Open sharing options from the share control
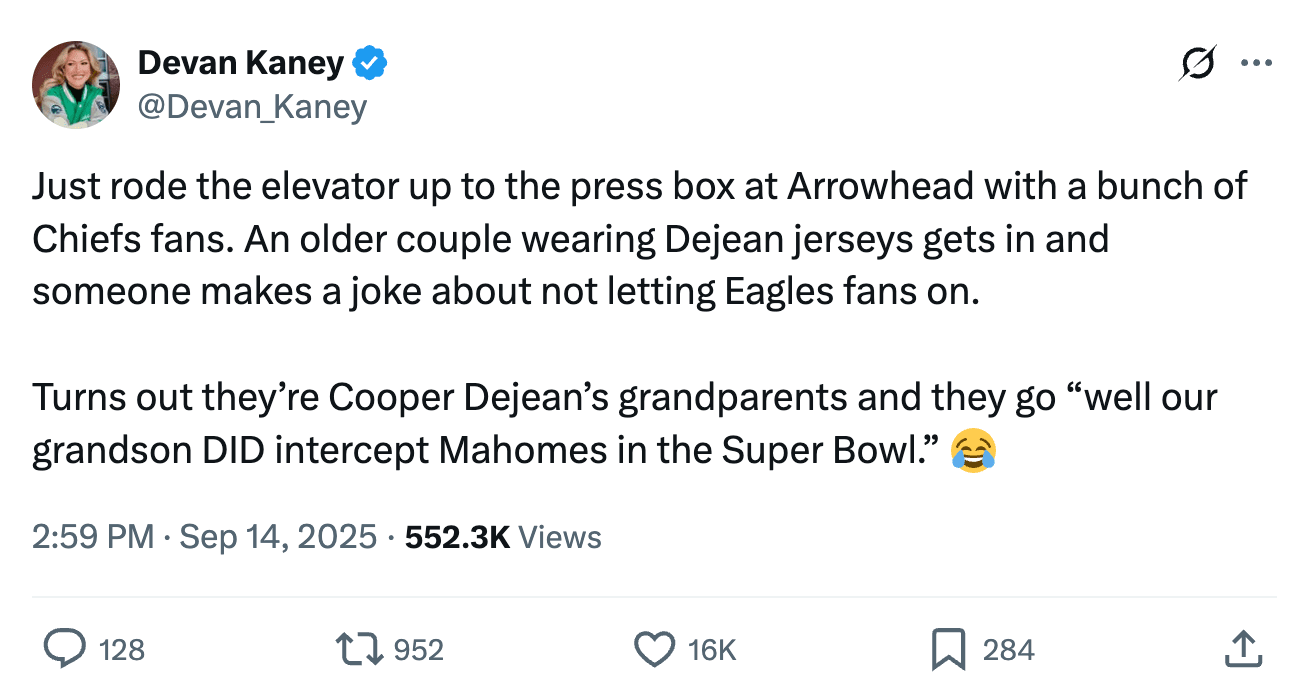This screenshot has height=694, width=1312. click(x=1243, y=649)
